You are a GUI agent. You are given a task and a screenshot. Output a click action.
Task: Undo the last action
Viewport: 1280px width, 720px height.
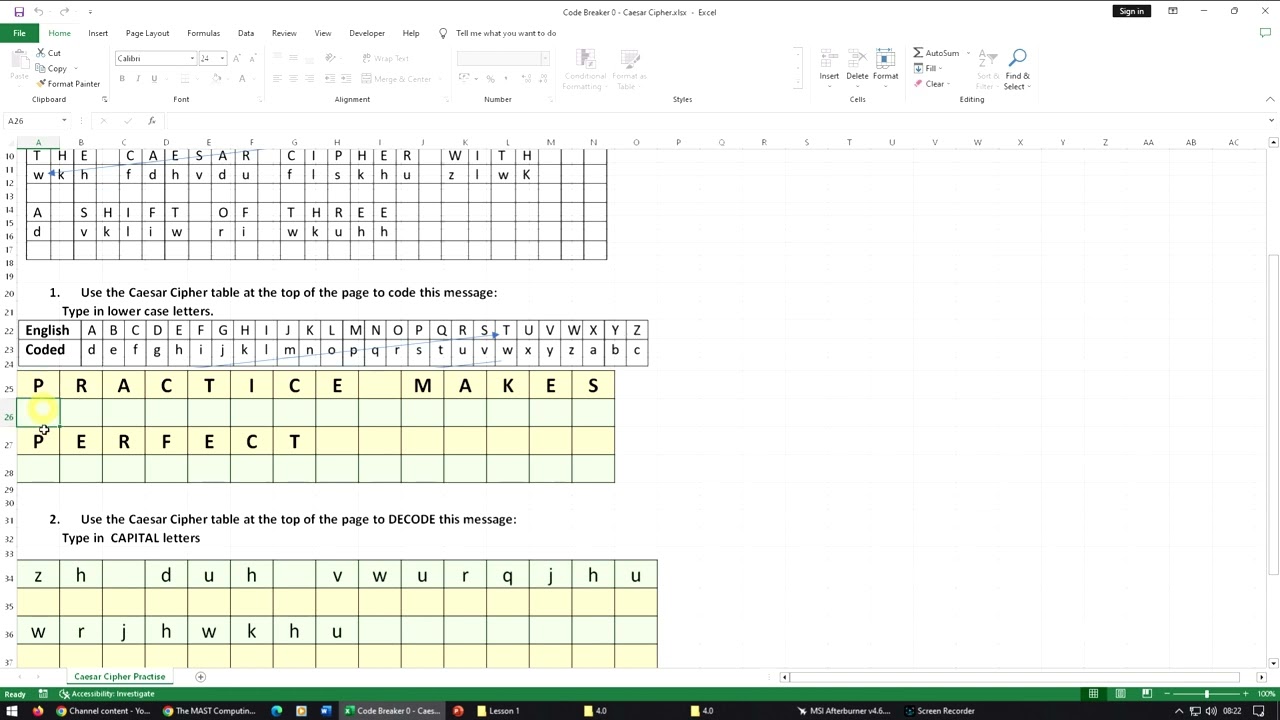[x=39, y=12]
